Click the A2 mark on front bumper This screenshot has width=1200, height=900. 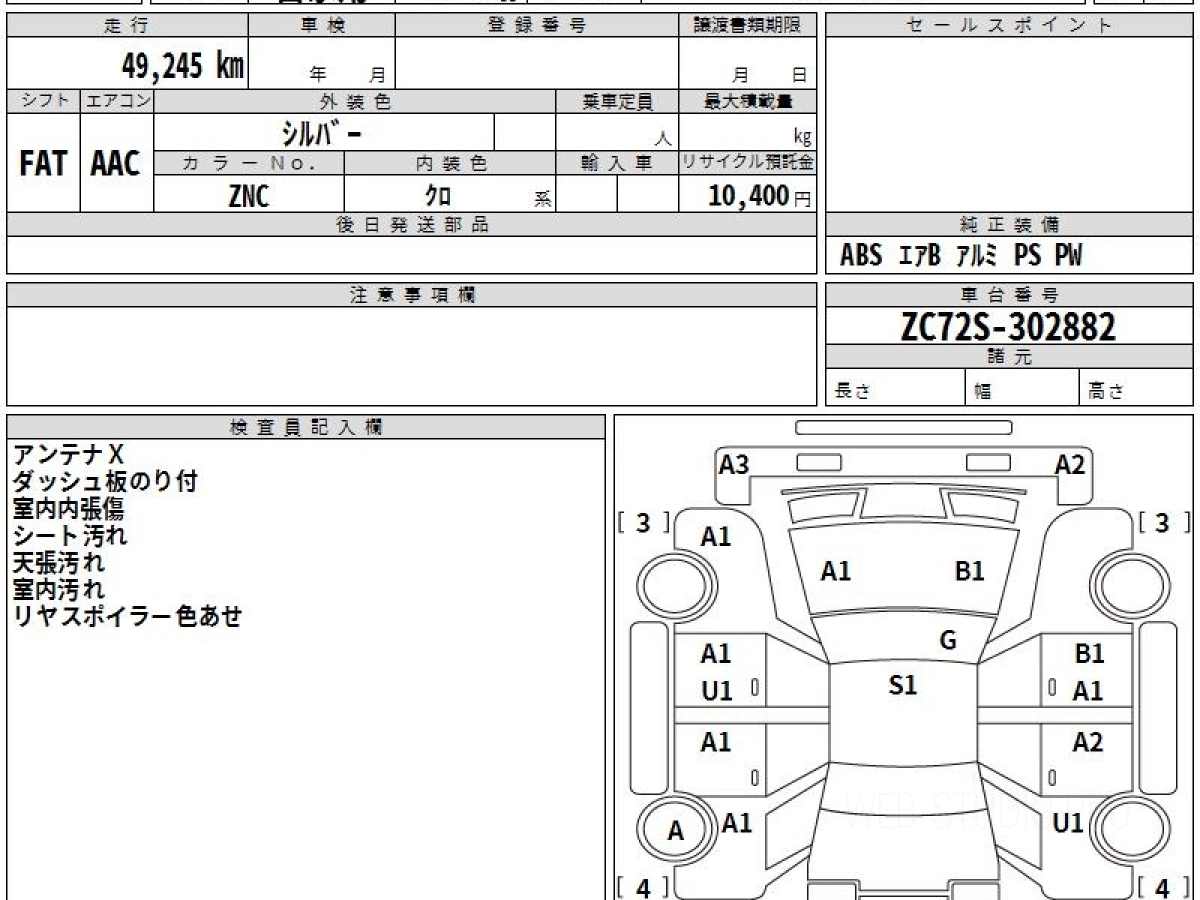click(x=1070, y=464)
